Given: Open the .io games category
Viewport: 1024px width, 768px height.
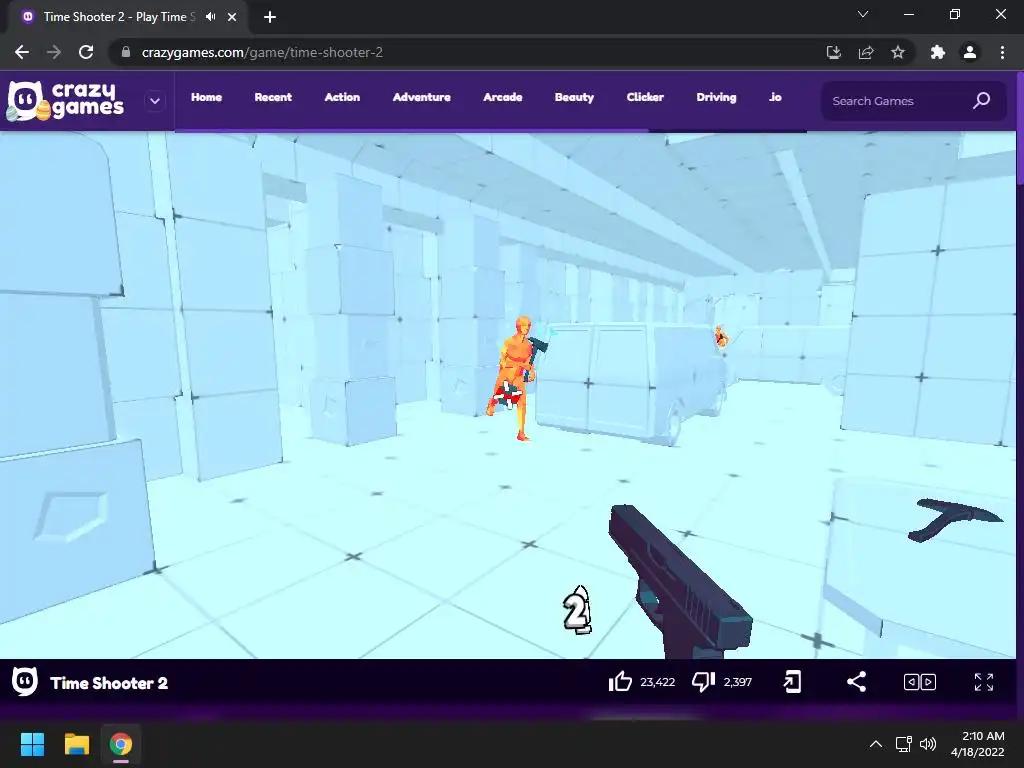Looking at the screenshot, I should [x=775, y=97].
